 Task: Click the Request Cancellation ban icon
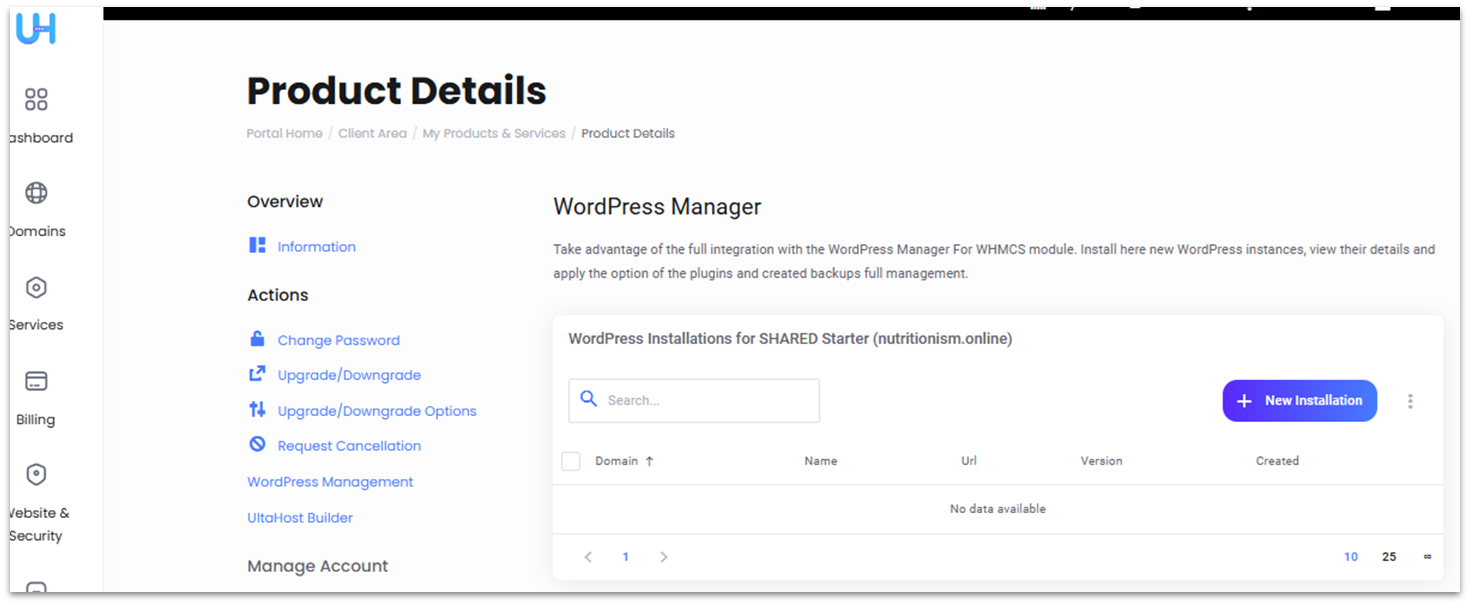pos(258,445)
